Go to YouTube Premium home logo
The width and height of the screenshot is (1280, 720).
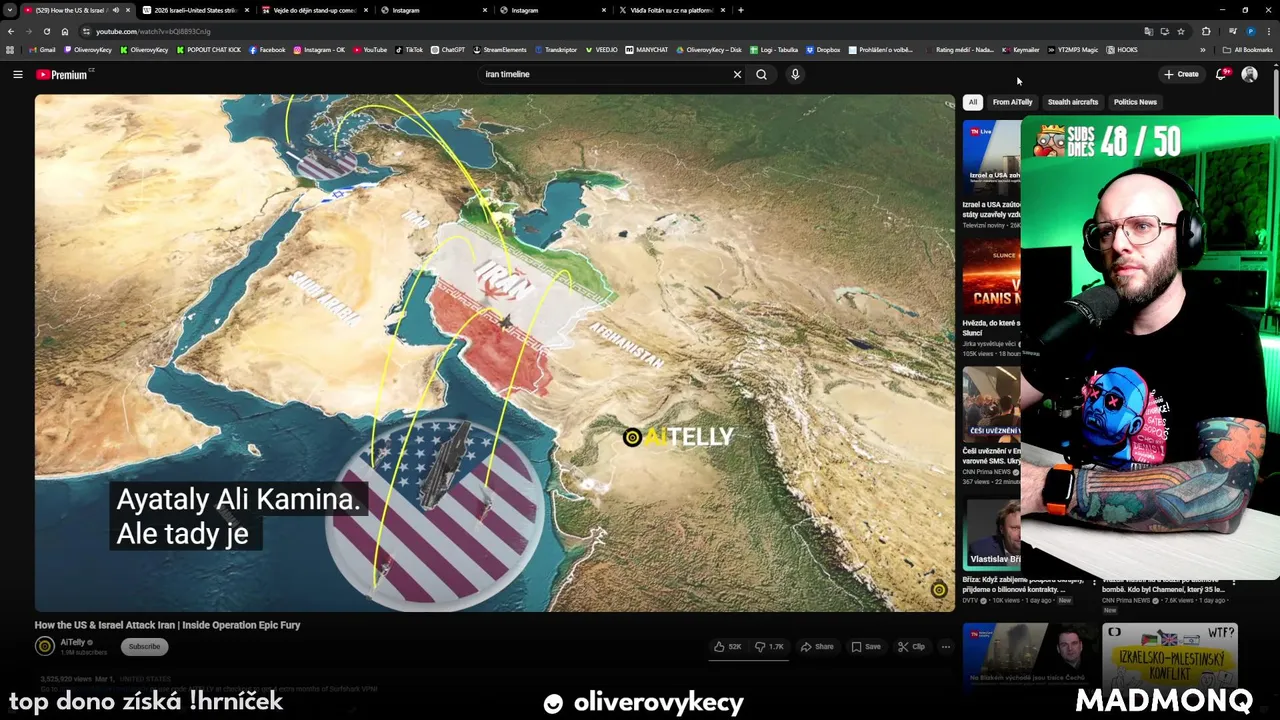click(x=63, y=74)
